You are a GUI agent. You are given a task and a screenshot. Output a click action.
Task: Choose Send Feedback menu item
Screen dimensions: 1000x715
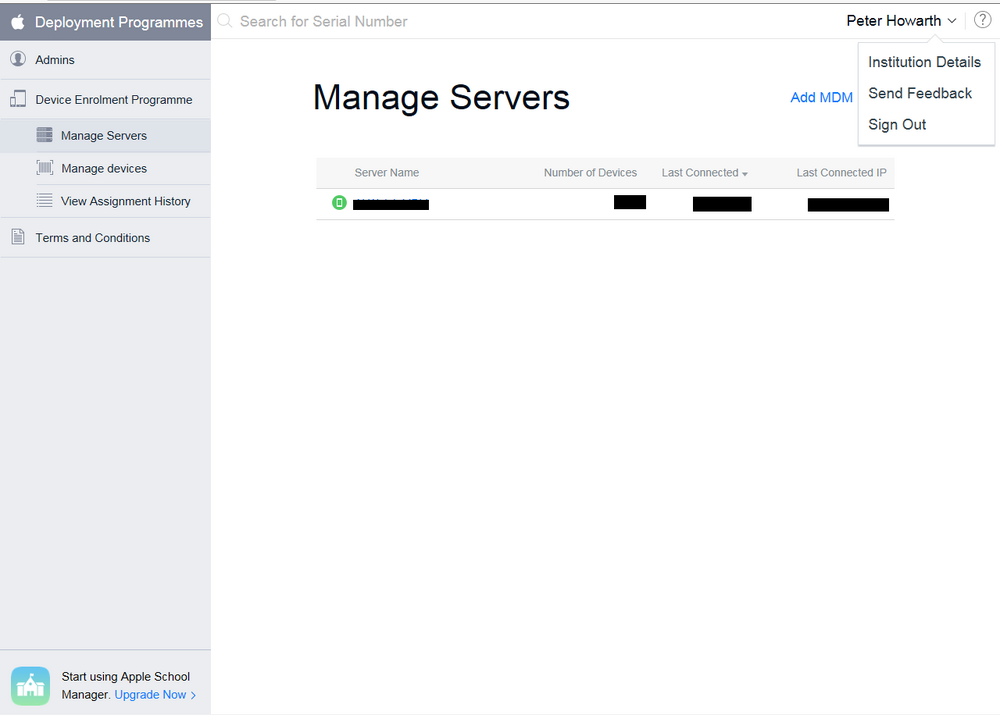[920, 93]
